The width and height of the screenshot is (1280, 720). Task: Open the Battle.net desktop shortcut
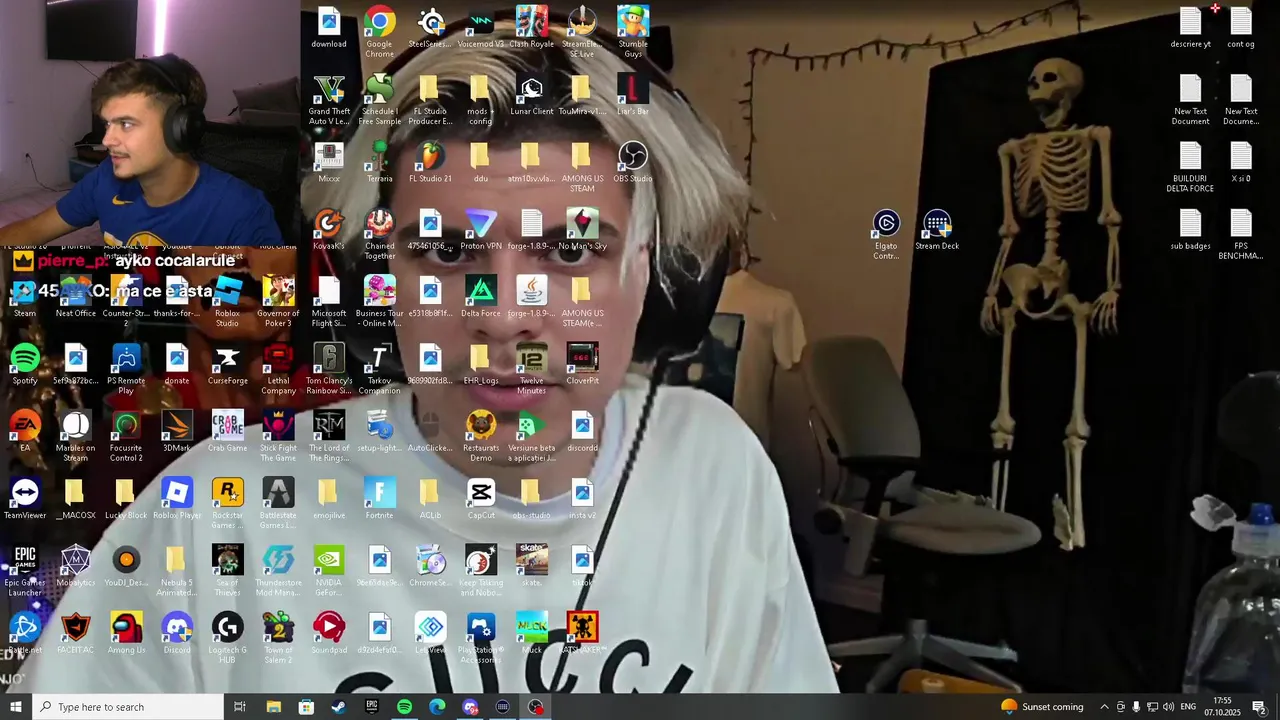pyautogui.click(x=25, y=633)
